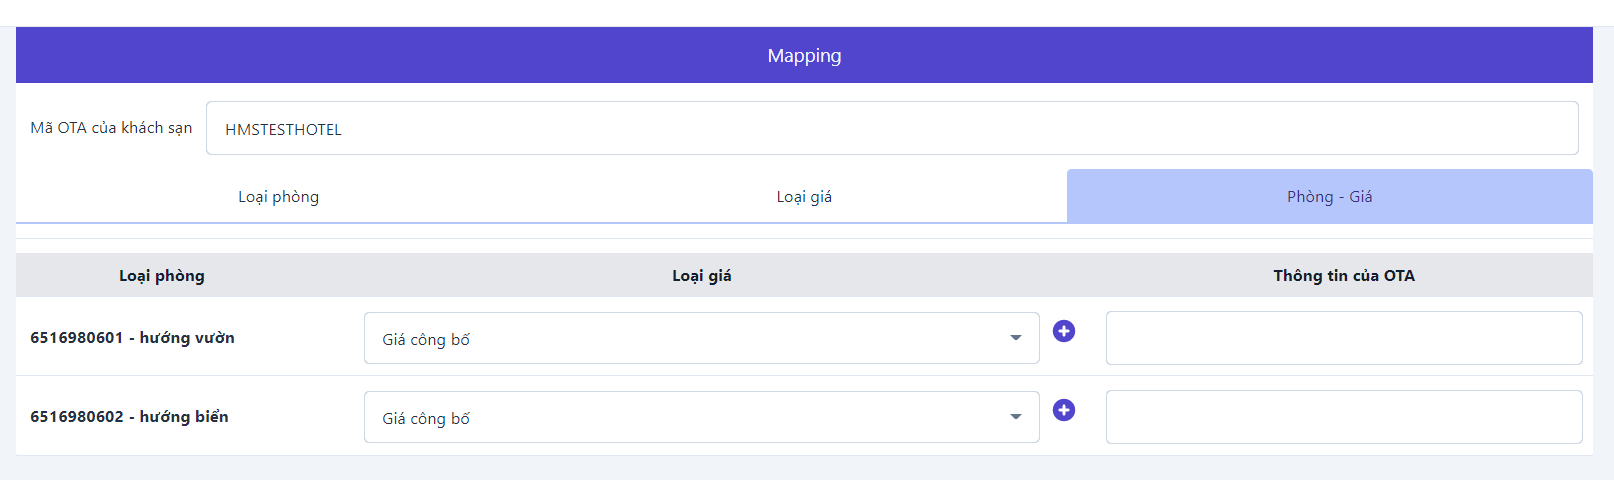Click the 'Thông tin của OTA' column header
Image resolution: width=1614 pixels, height=480 pixels.
click(1343, 276)
